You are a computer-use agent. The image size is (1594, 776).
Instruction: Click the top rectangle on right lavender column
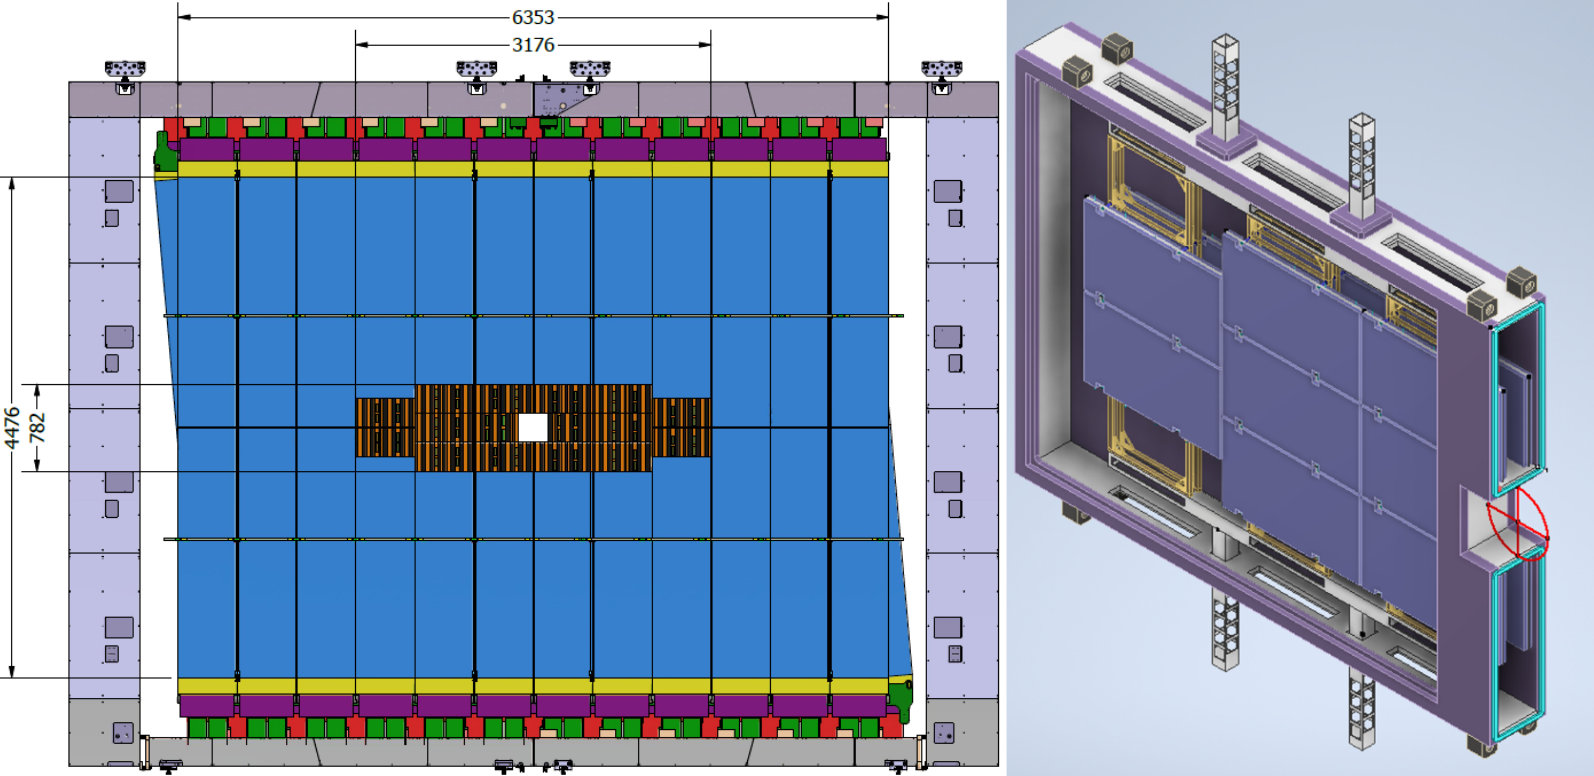click(947, 191)
